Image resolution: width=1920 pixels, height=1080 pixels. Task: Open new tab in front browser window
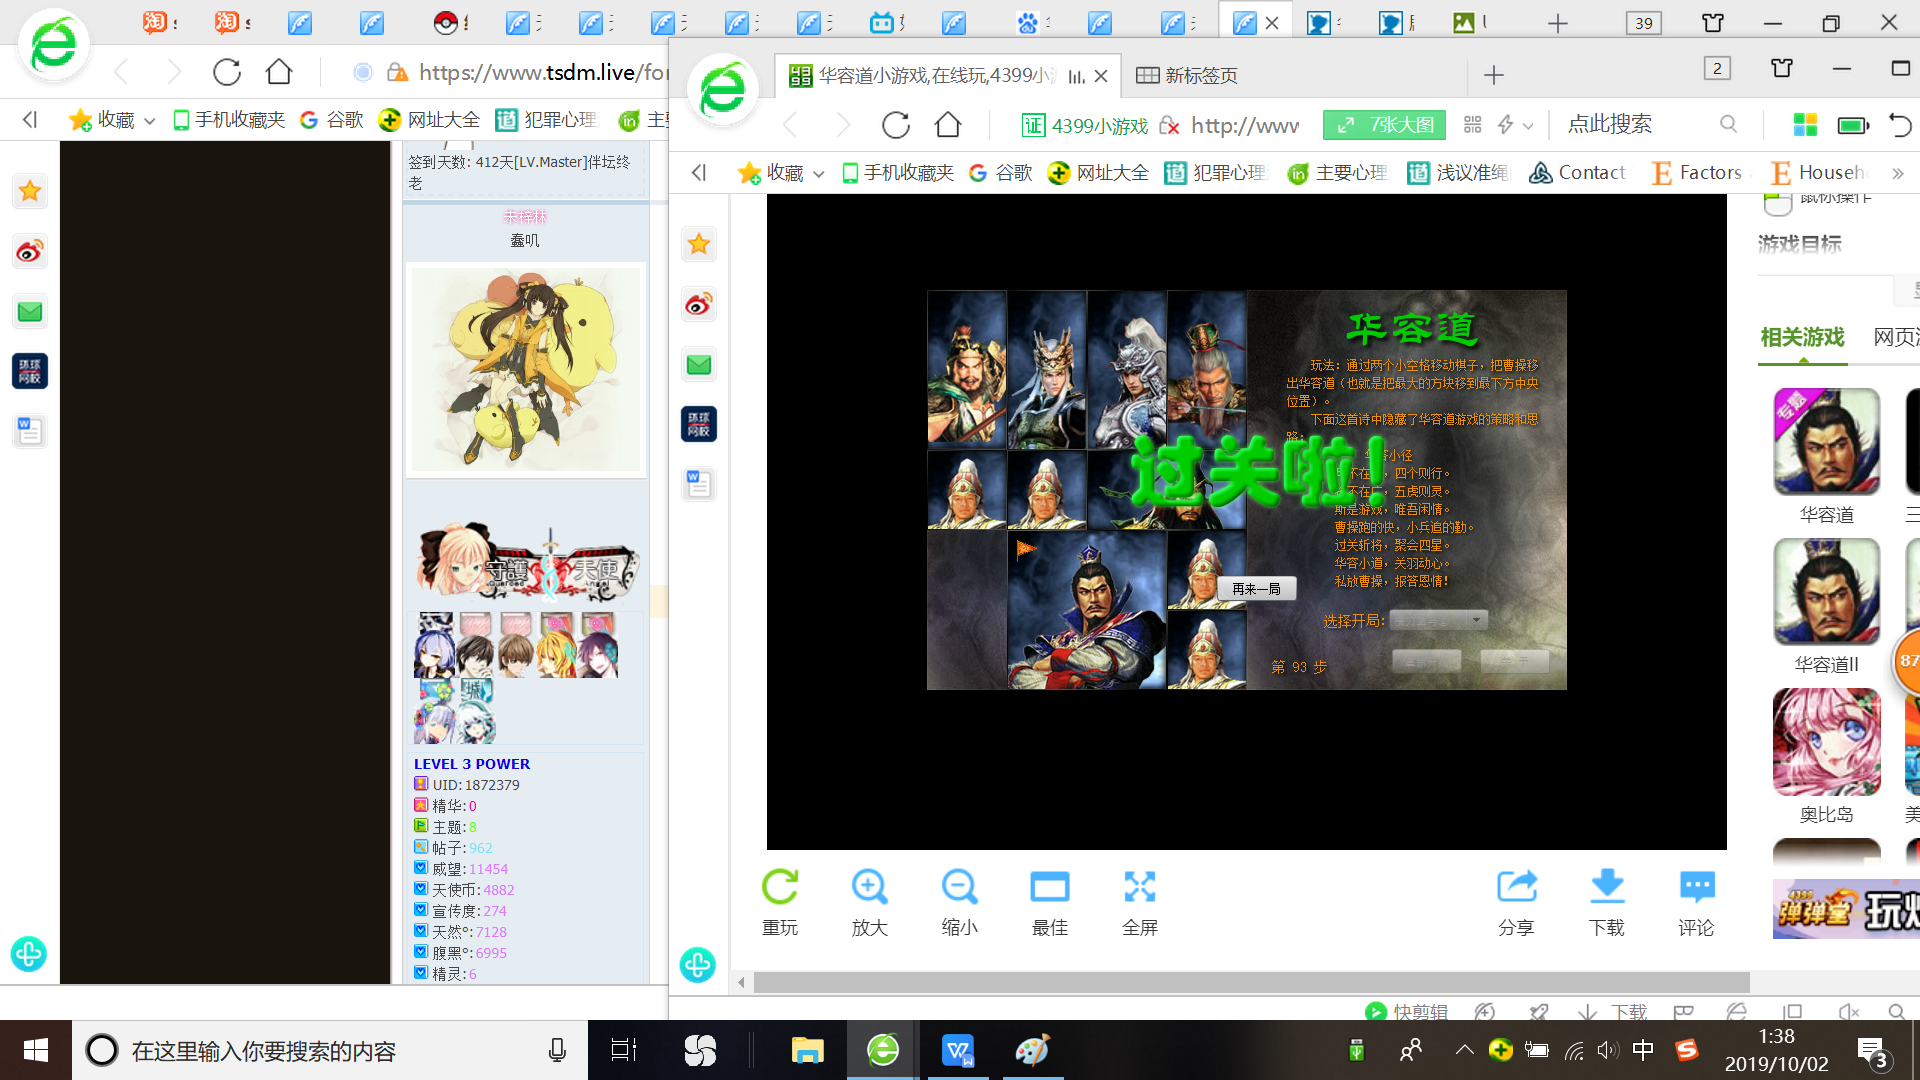(1494, 75)
